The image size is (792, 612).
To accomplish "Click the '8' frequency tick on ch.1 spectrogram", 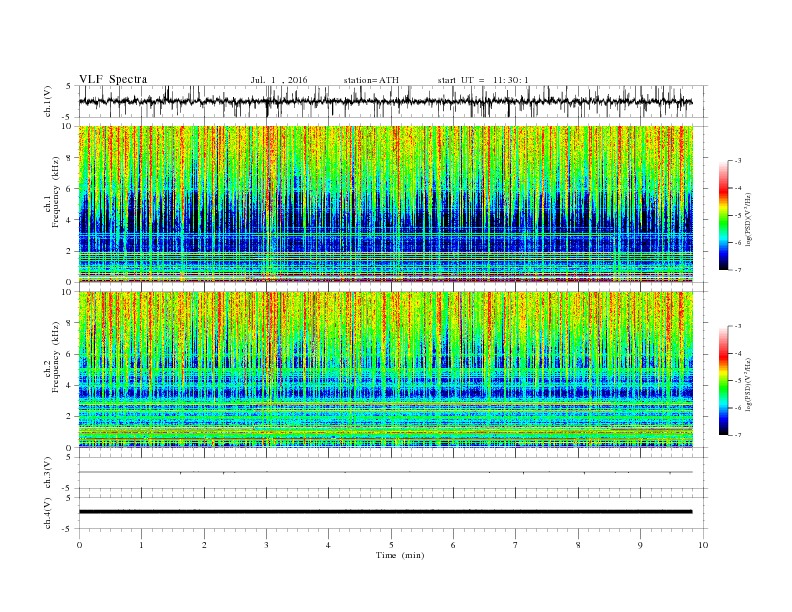I will pos(70,158).
